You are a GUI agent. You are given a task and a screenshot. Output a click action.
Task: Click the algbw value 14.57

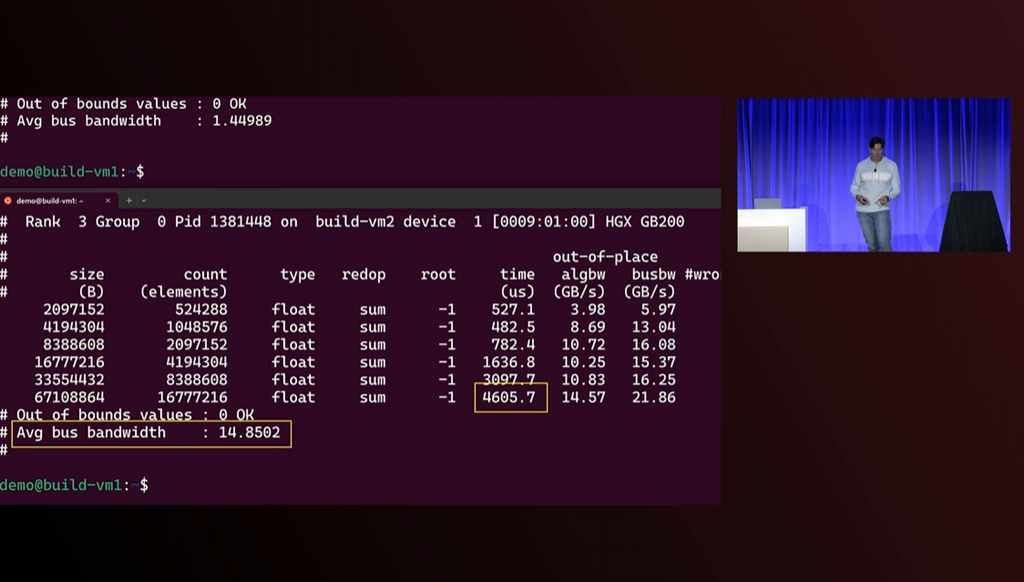tap(583, 397)
